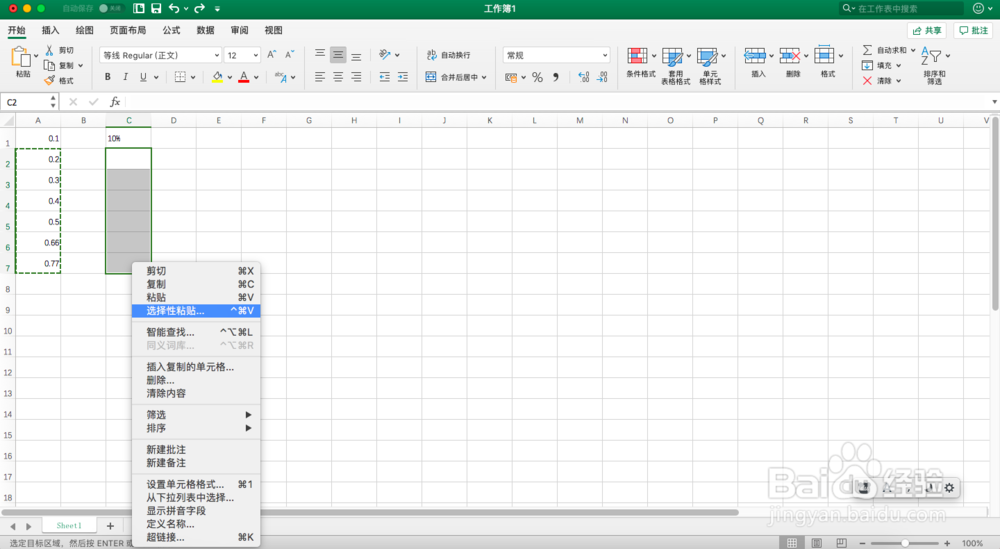Click the Format painter brush icon
Image resolution: width=1000 pixels, height=549 pixels.
(49, 80)
